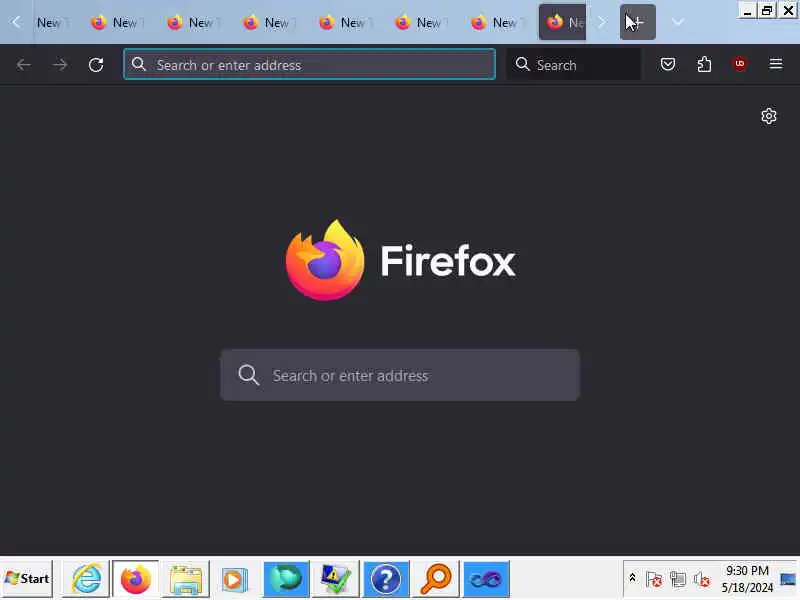Open the Firefox application menu
The height and width of the screenshot is (600, 800).
tap(776, 64)
